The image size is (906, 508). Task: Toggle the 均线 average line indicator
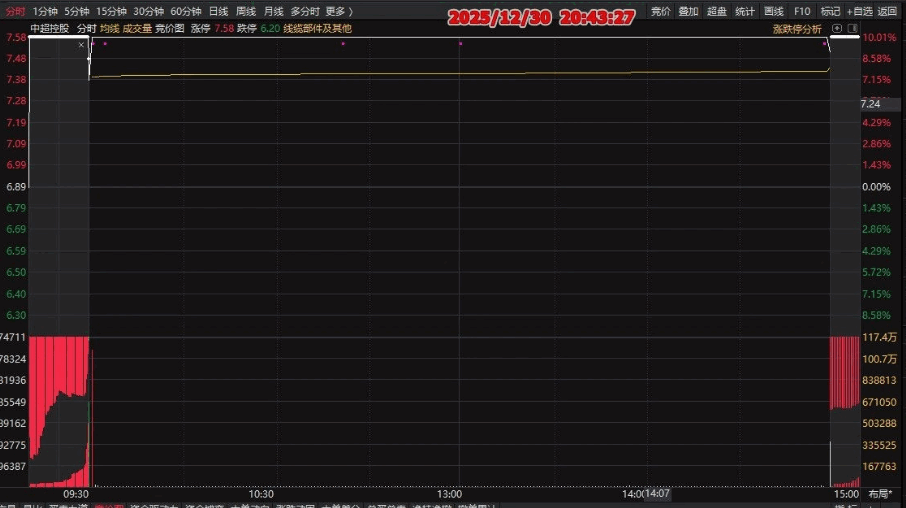(x=109, y=28)
